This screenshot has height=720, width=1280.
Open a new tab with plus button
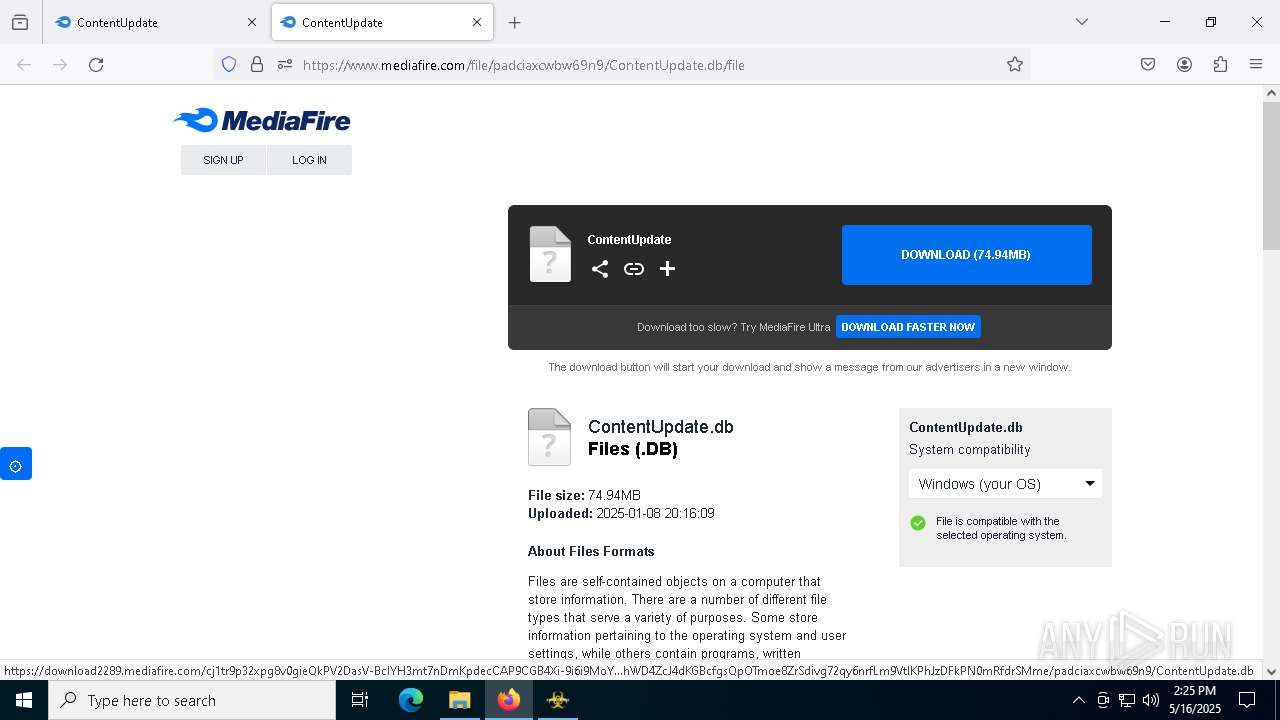514,22
